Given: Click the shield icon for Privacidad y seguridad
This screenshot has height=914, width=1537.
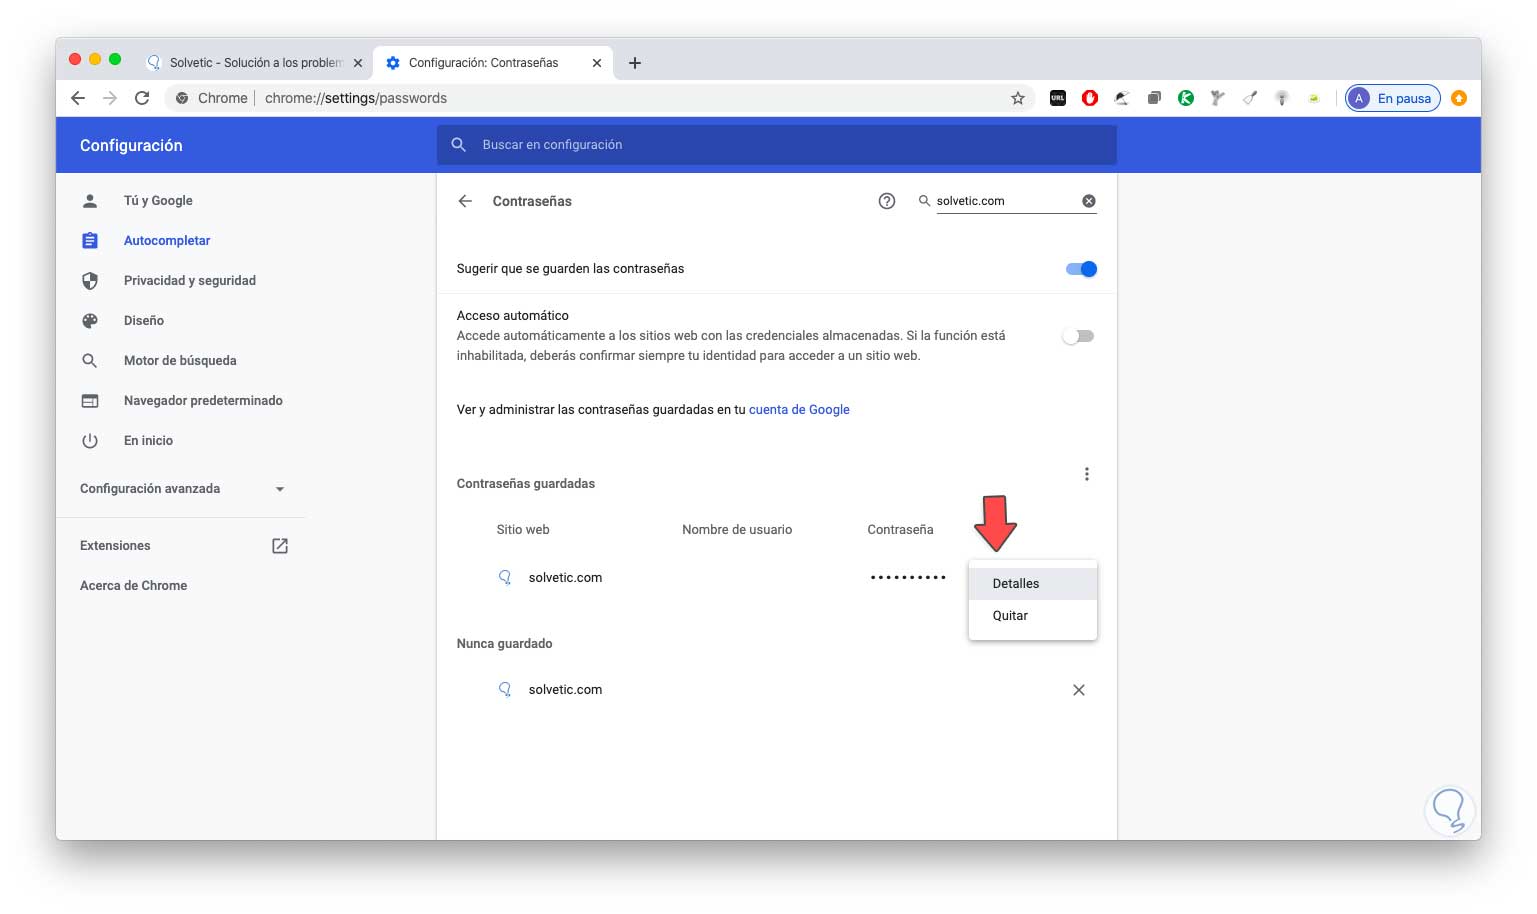Looking at the screenshot, I should 90,281.
